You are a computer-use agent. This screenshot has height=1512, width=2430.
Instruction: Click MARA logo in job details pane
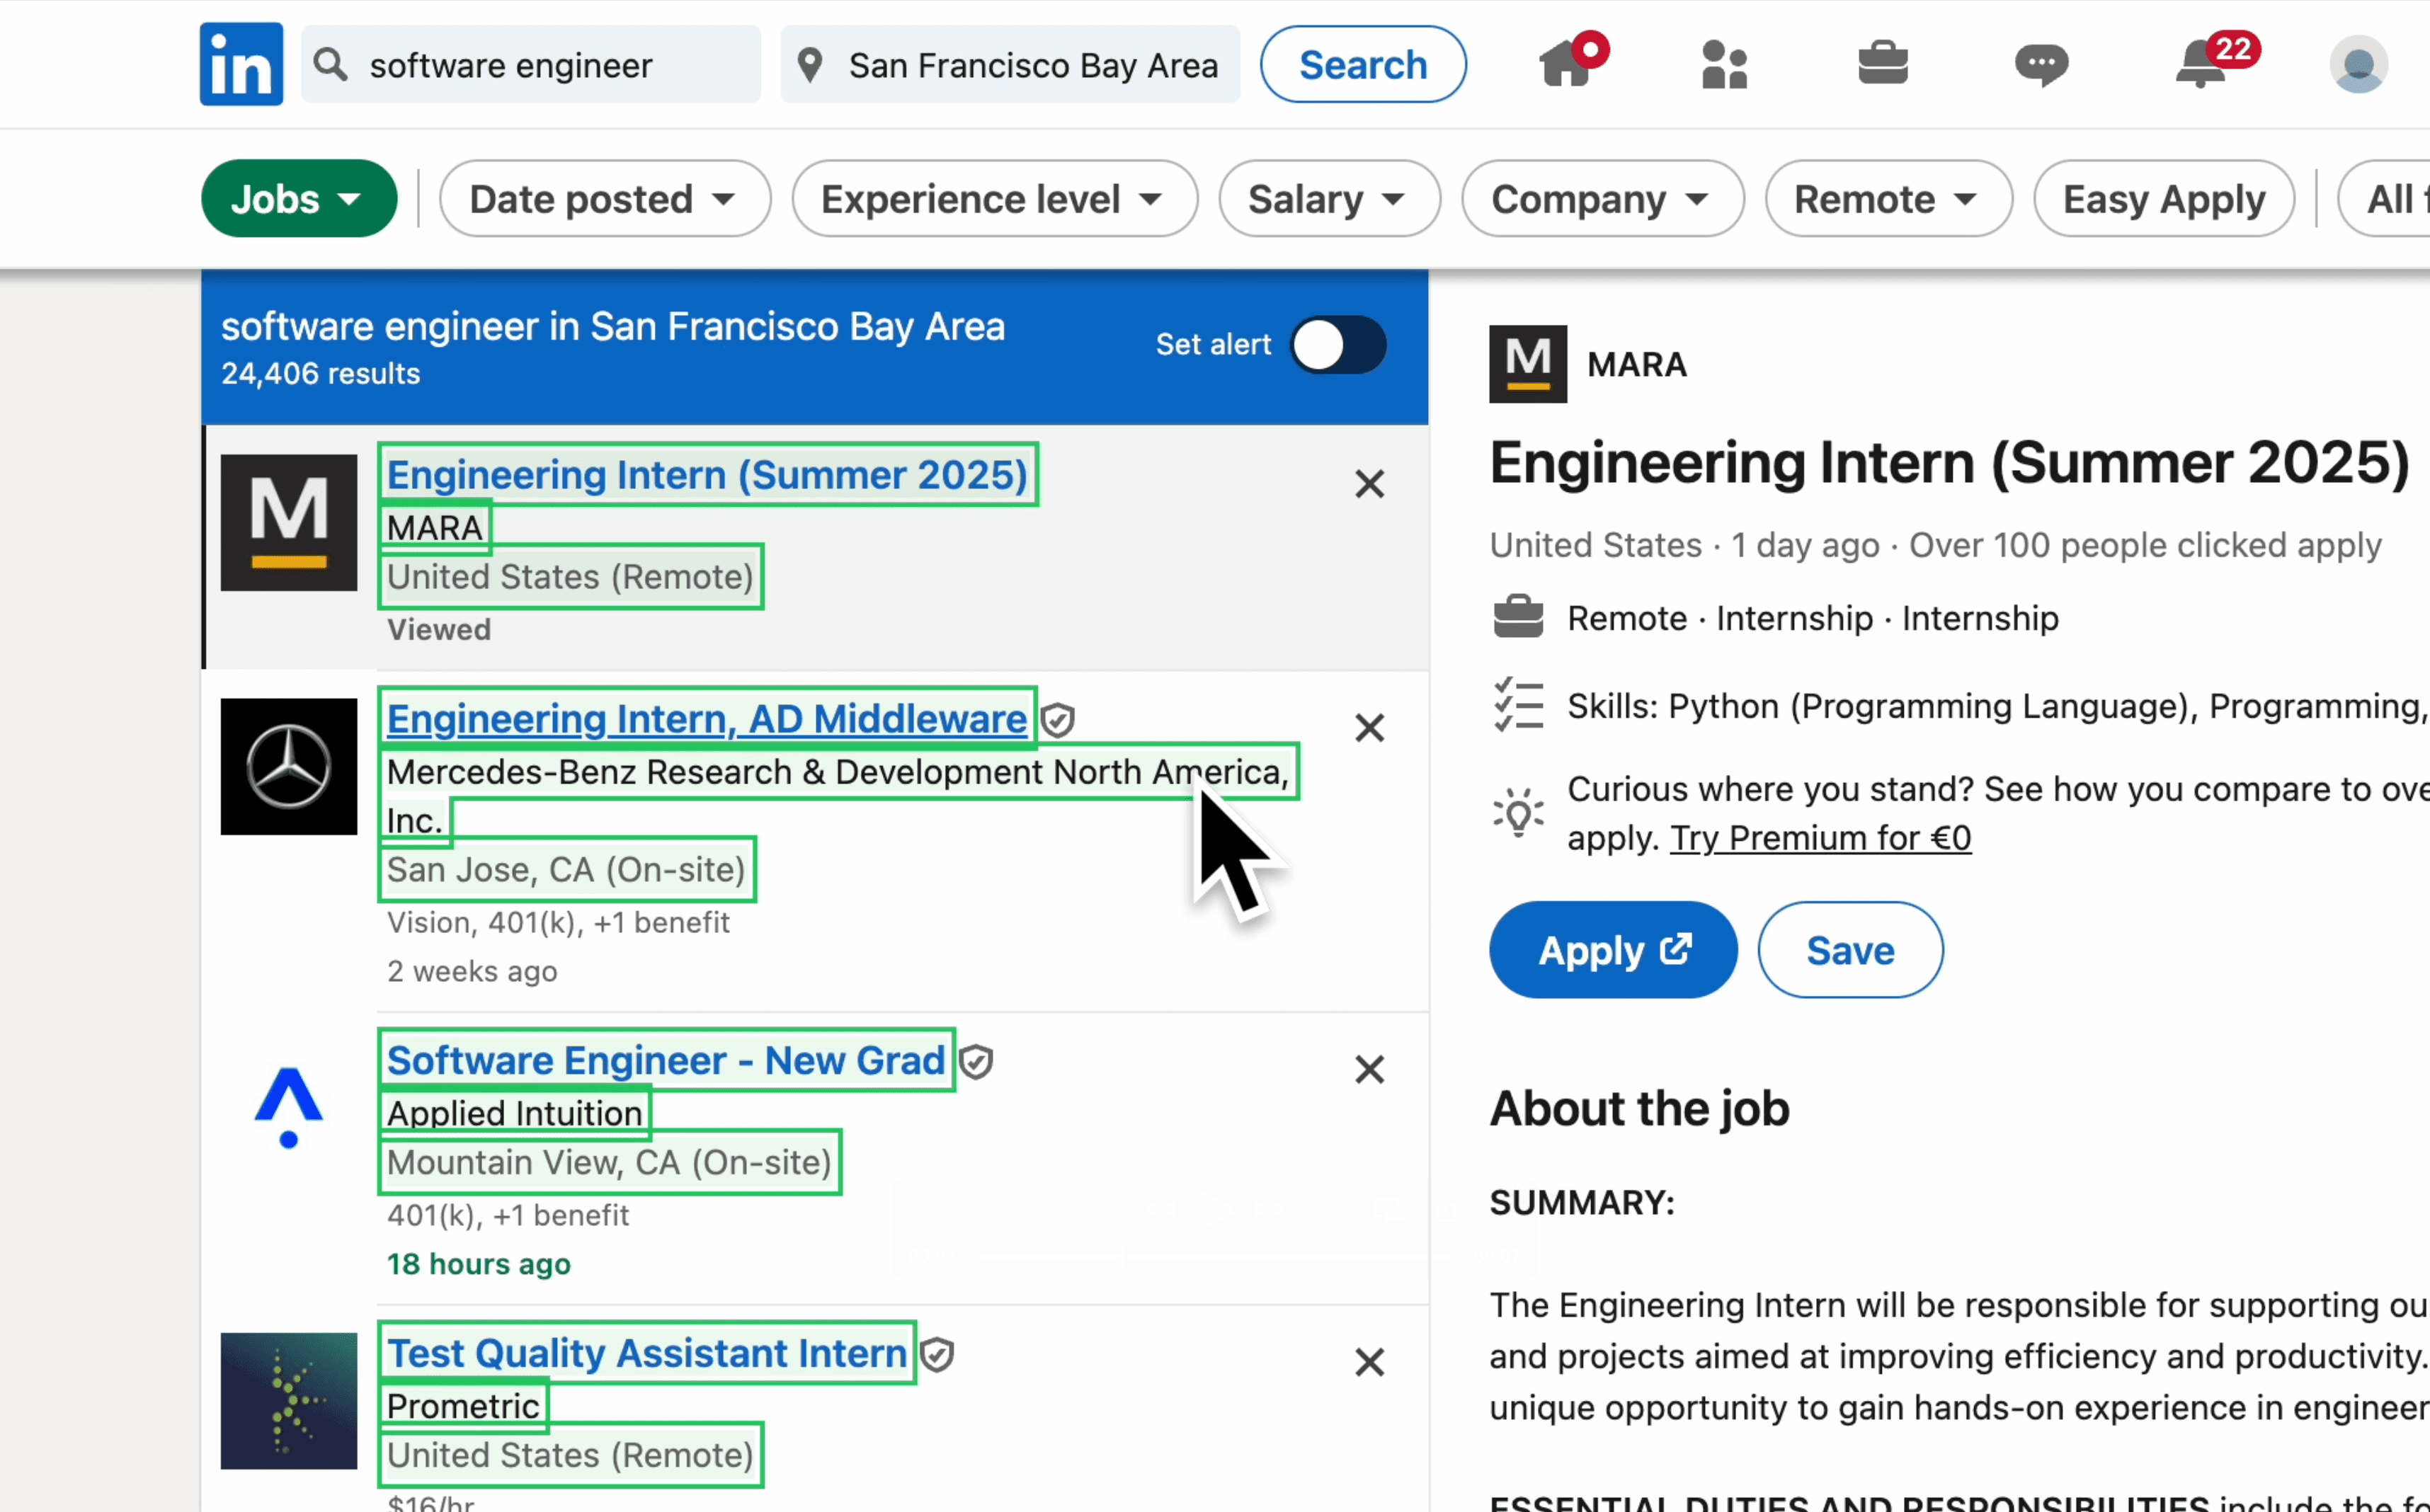(1528, 364)
